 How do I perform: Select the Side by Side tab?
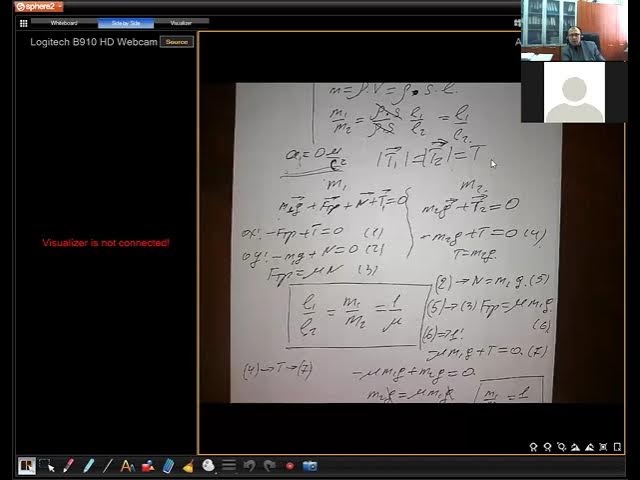[126, 23]
